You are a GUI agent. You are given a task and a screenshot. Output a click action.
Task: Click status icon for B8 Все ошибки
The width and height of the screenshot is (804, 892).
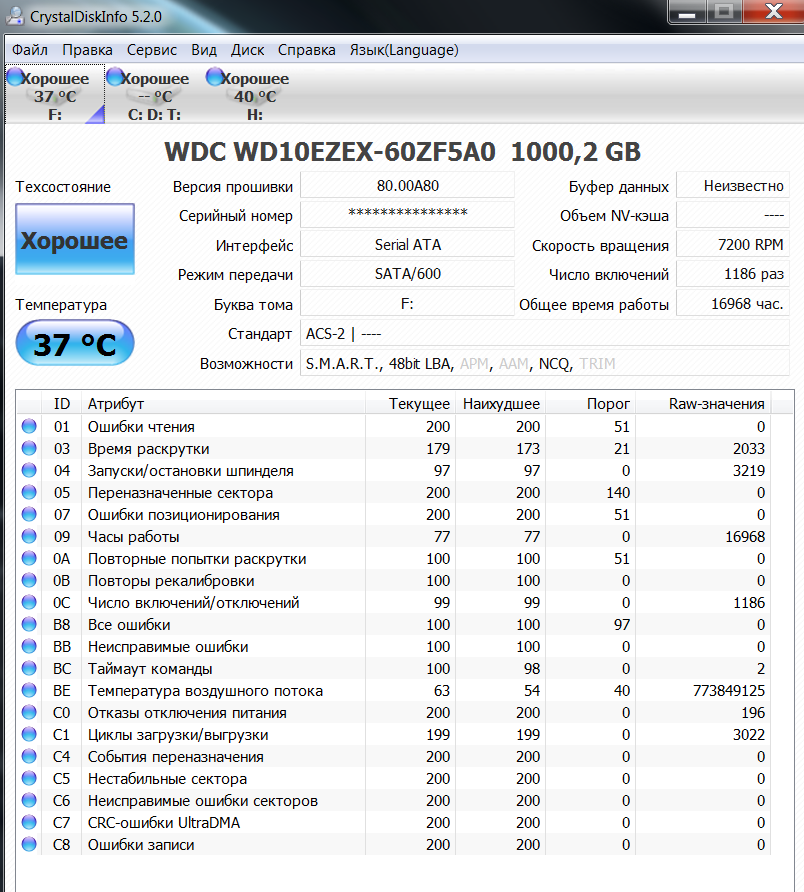click(29, 624)
